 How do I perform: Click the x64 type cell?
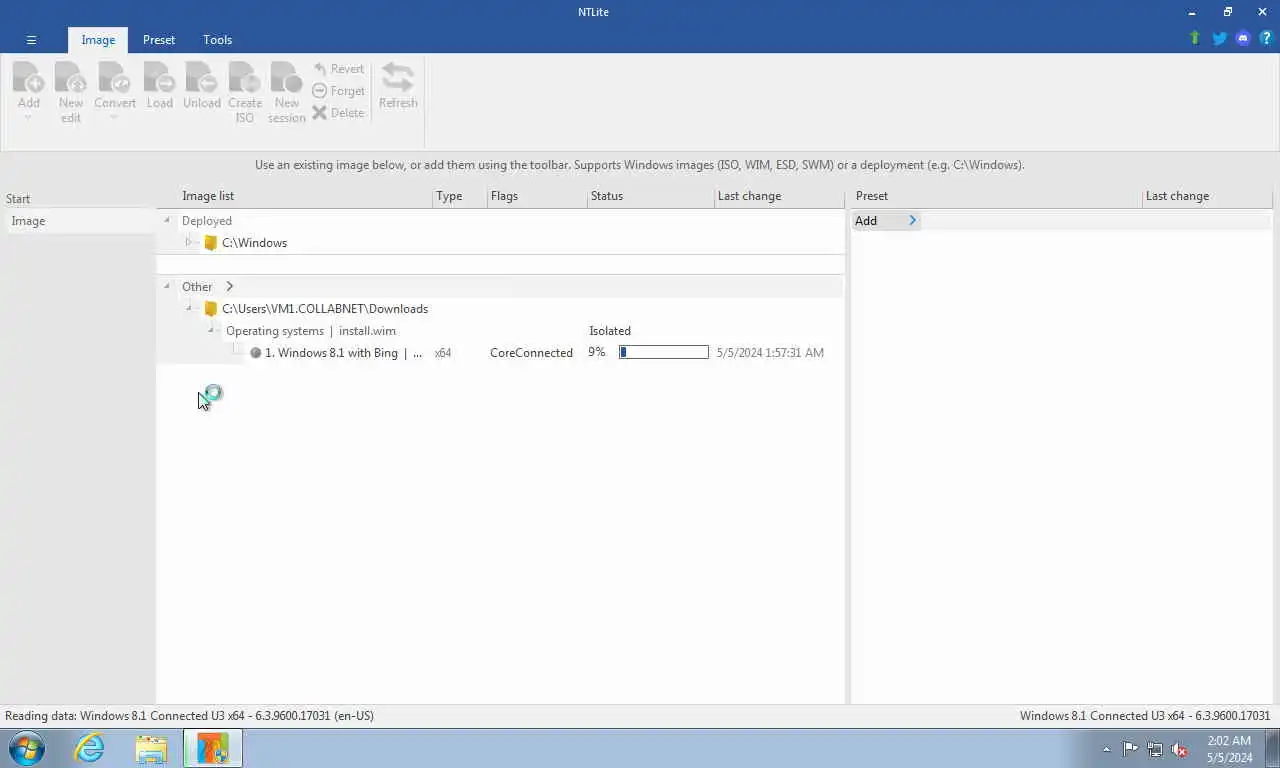pyautogui.click(x=443, y=353)
